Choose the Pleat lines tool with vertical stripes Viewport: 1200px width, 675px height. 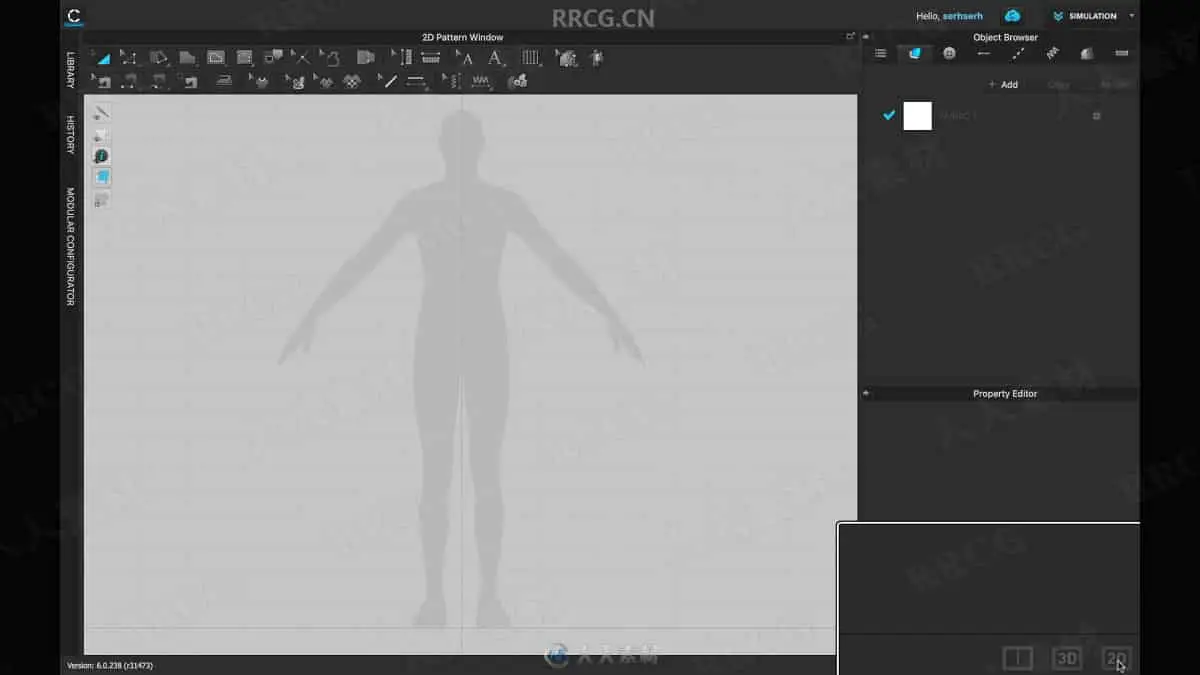531,58
